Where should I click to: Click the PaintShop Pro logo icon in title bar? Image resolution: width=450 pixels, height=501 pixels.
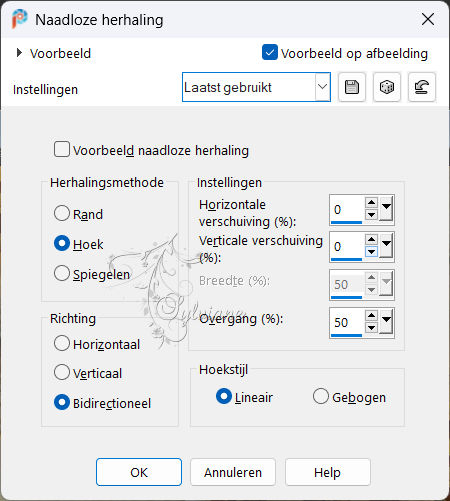19,19
